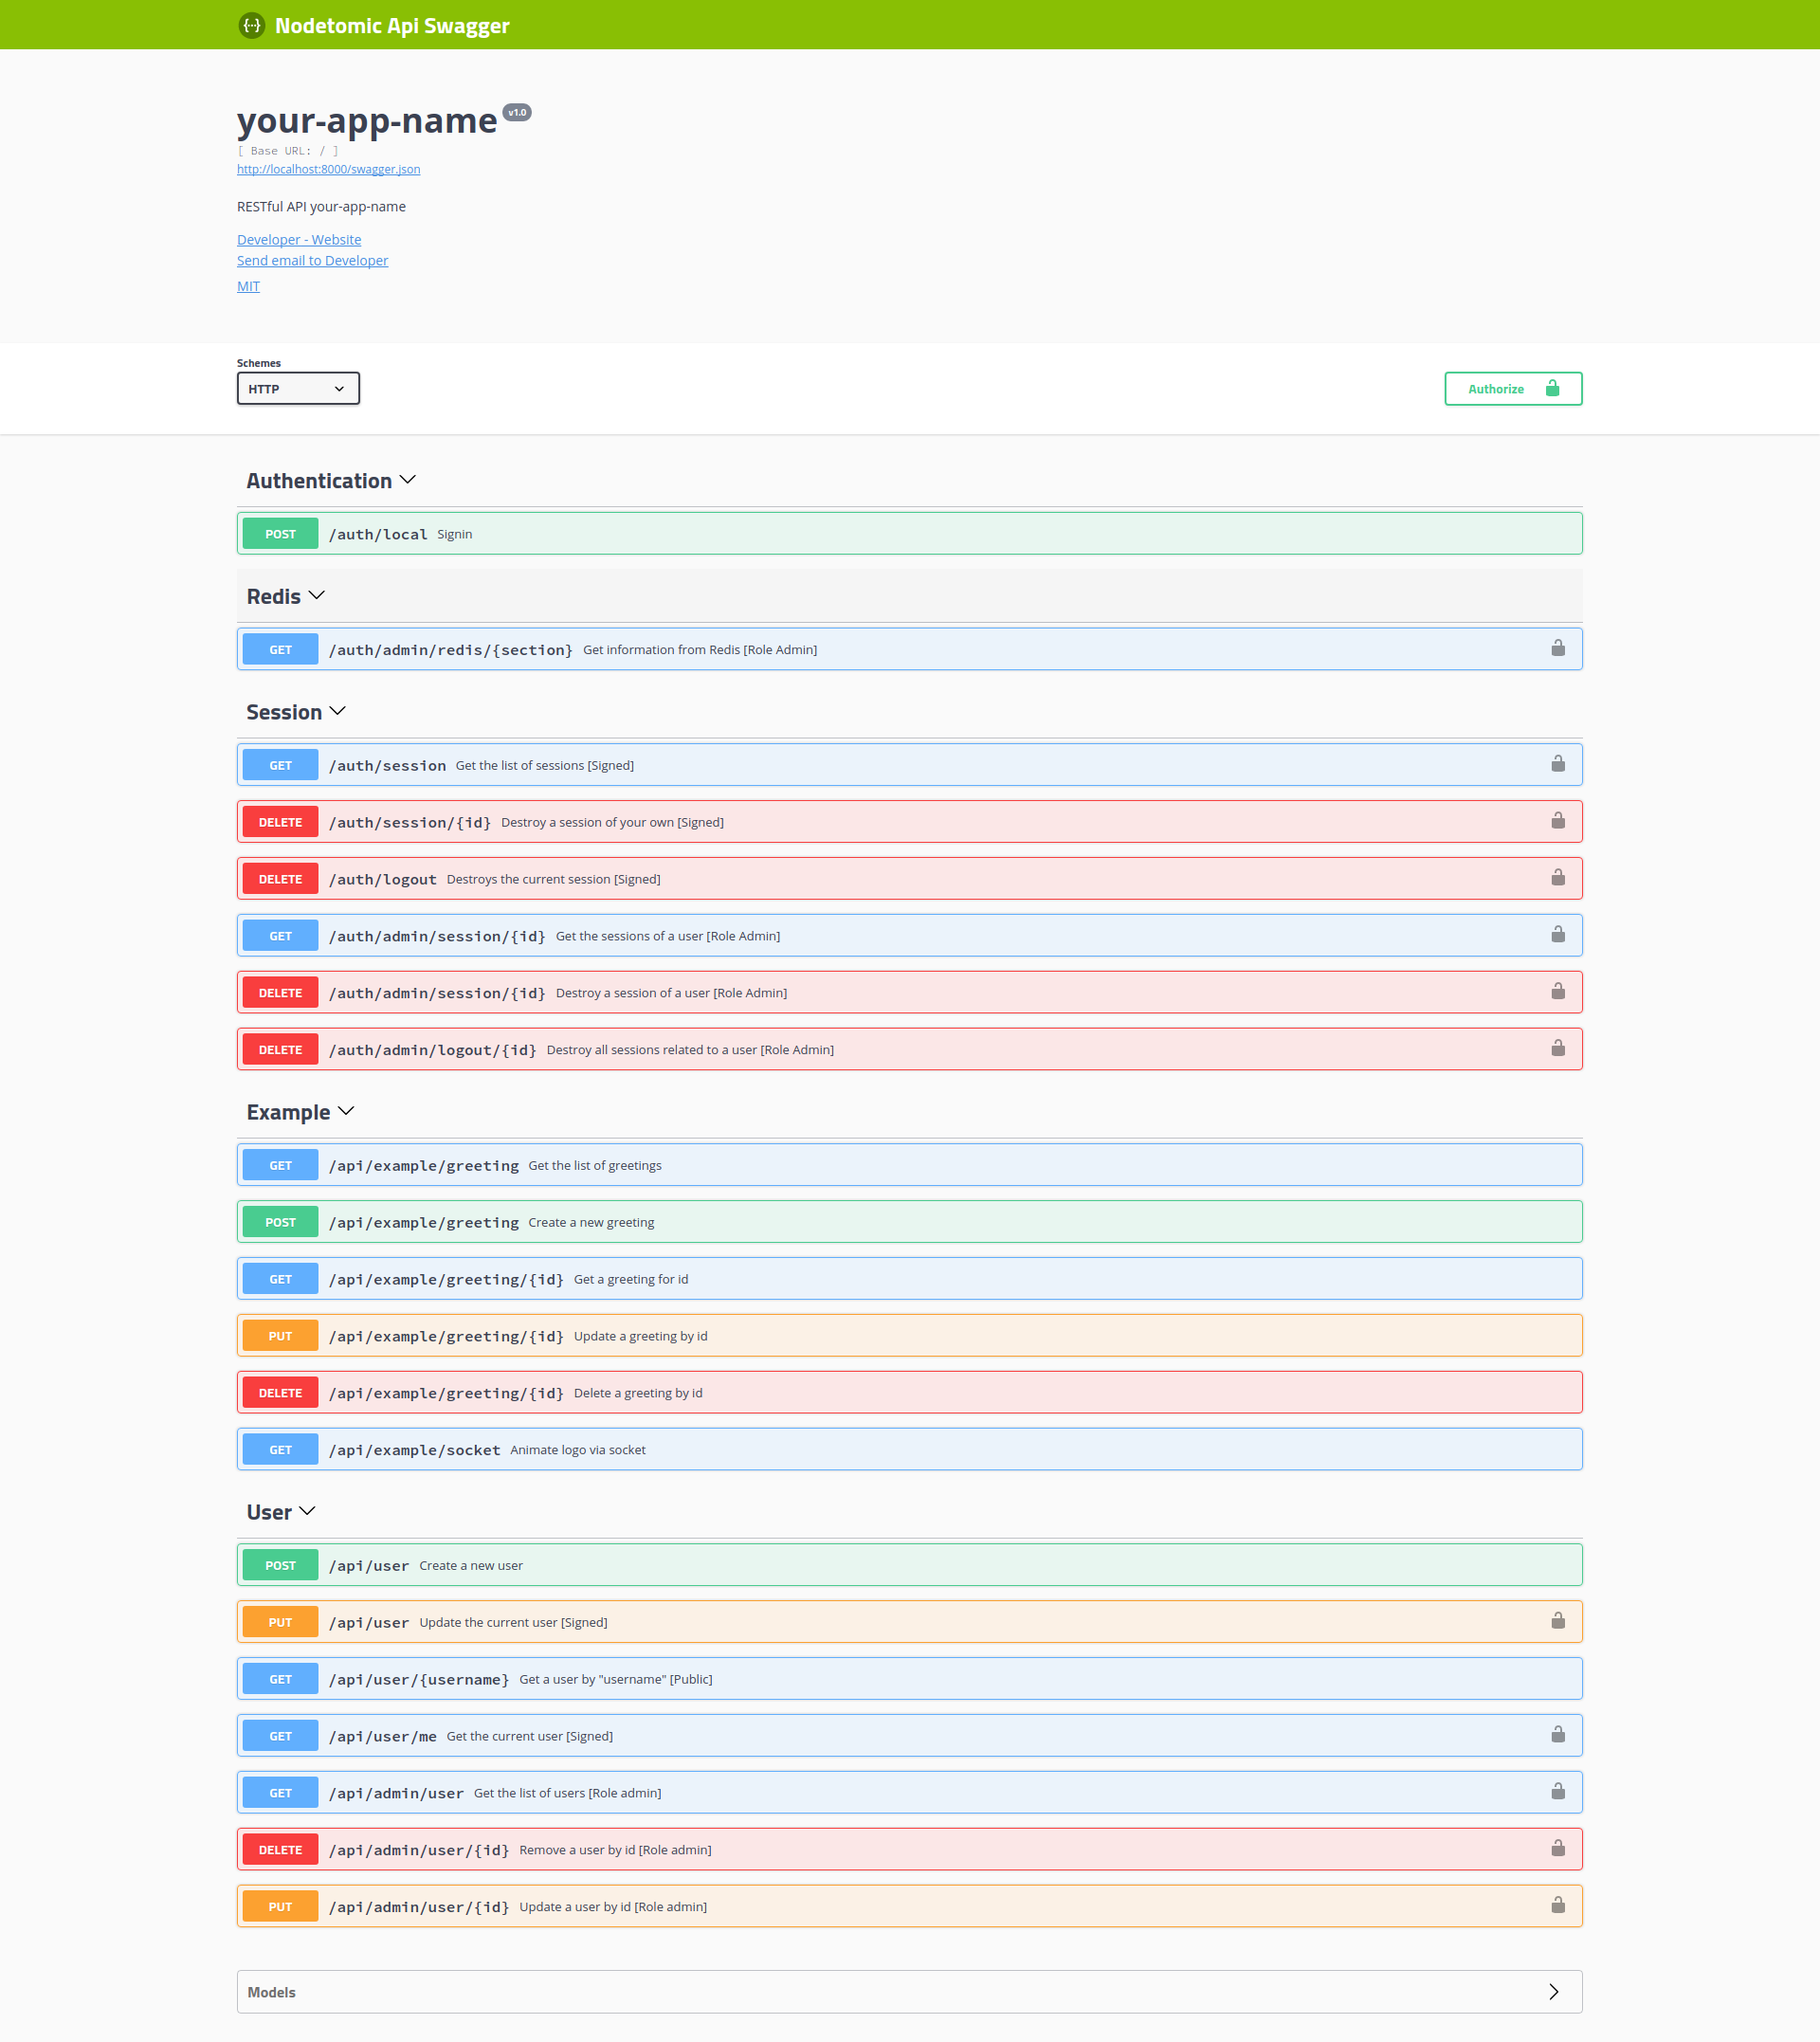Screen dimensions: 1820x2042
Task: Click lock icon on GET /auth/session row
Action: (x=1557, y=764)
